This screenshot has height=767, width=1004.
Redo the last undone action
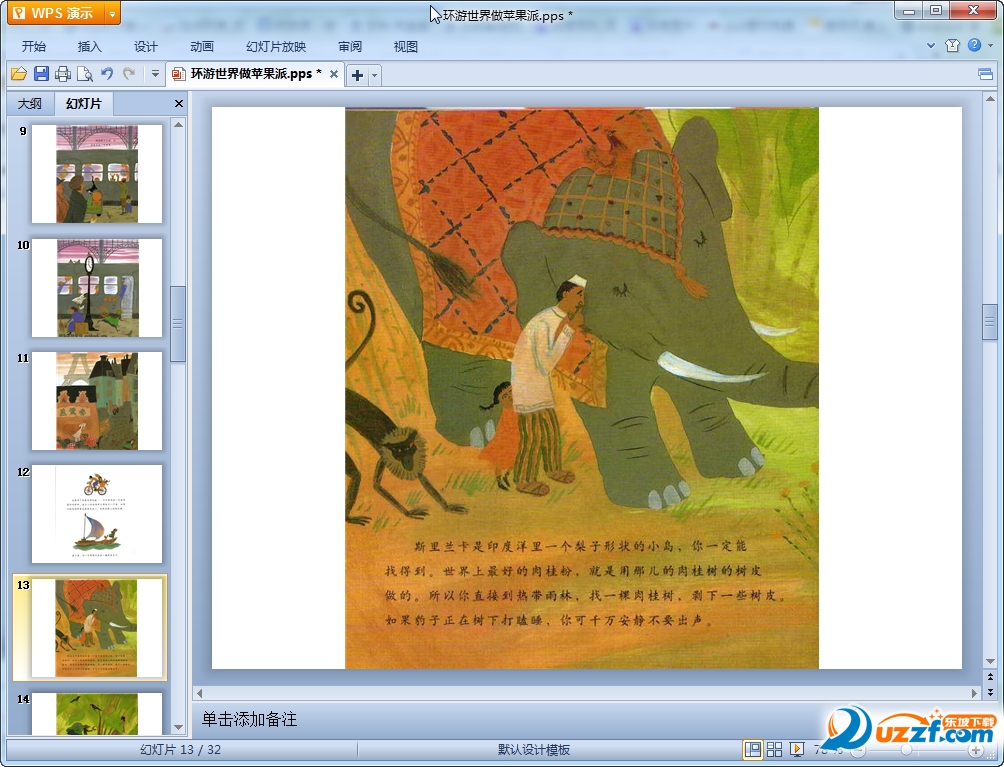(129, 74)
